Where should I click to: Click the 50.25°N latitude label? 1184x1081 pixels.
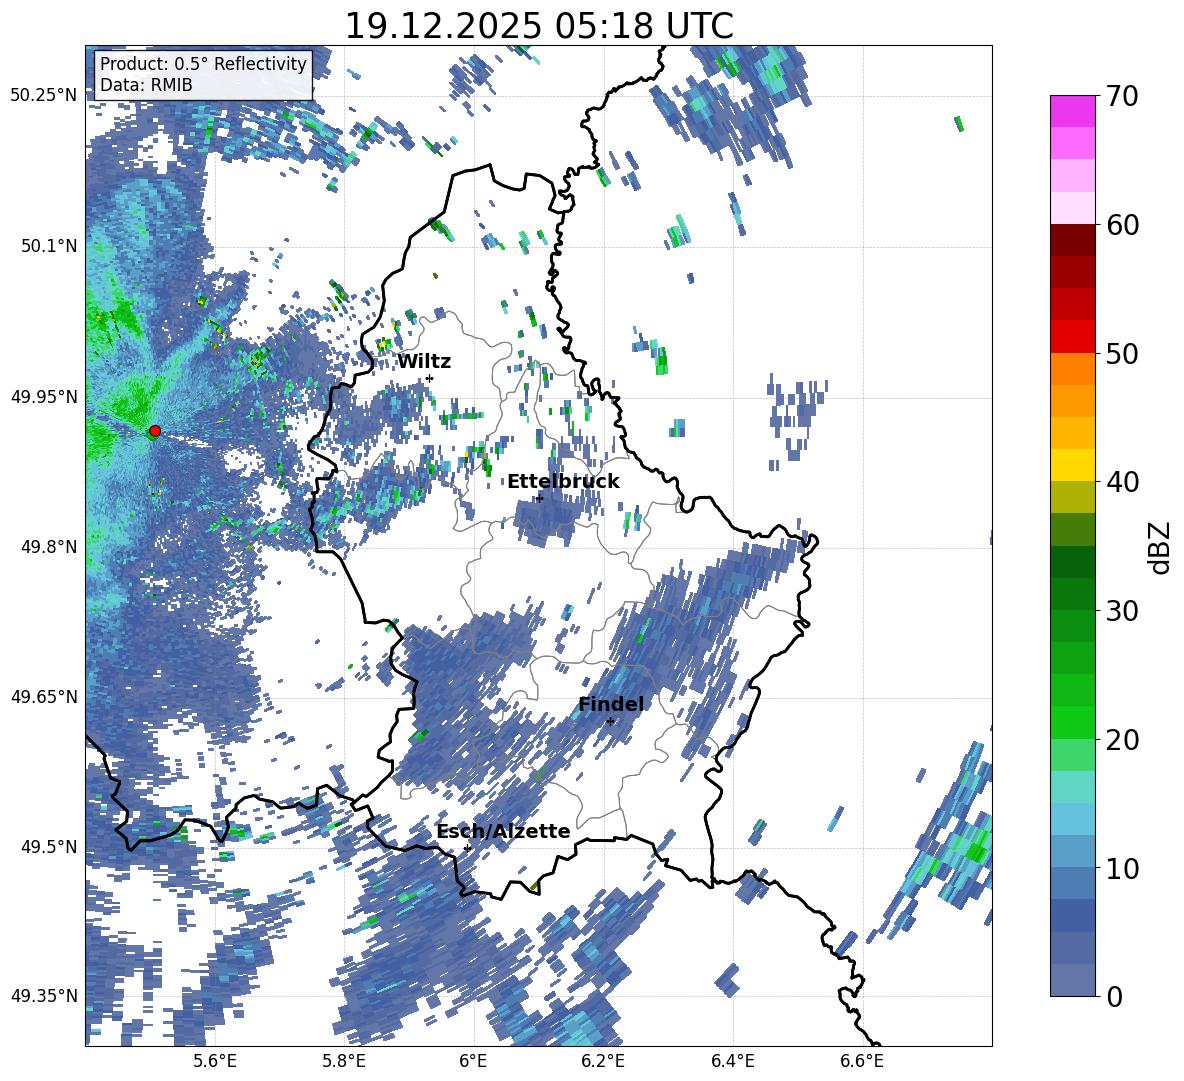[44, 96]
